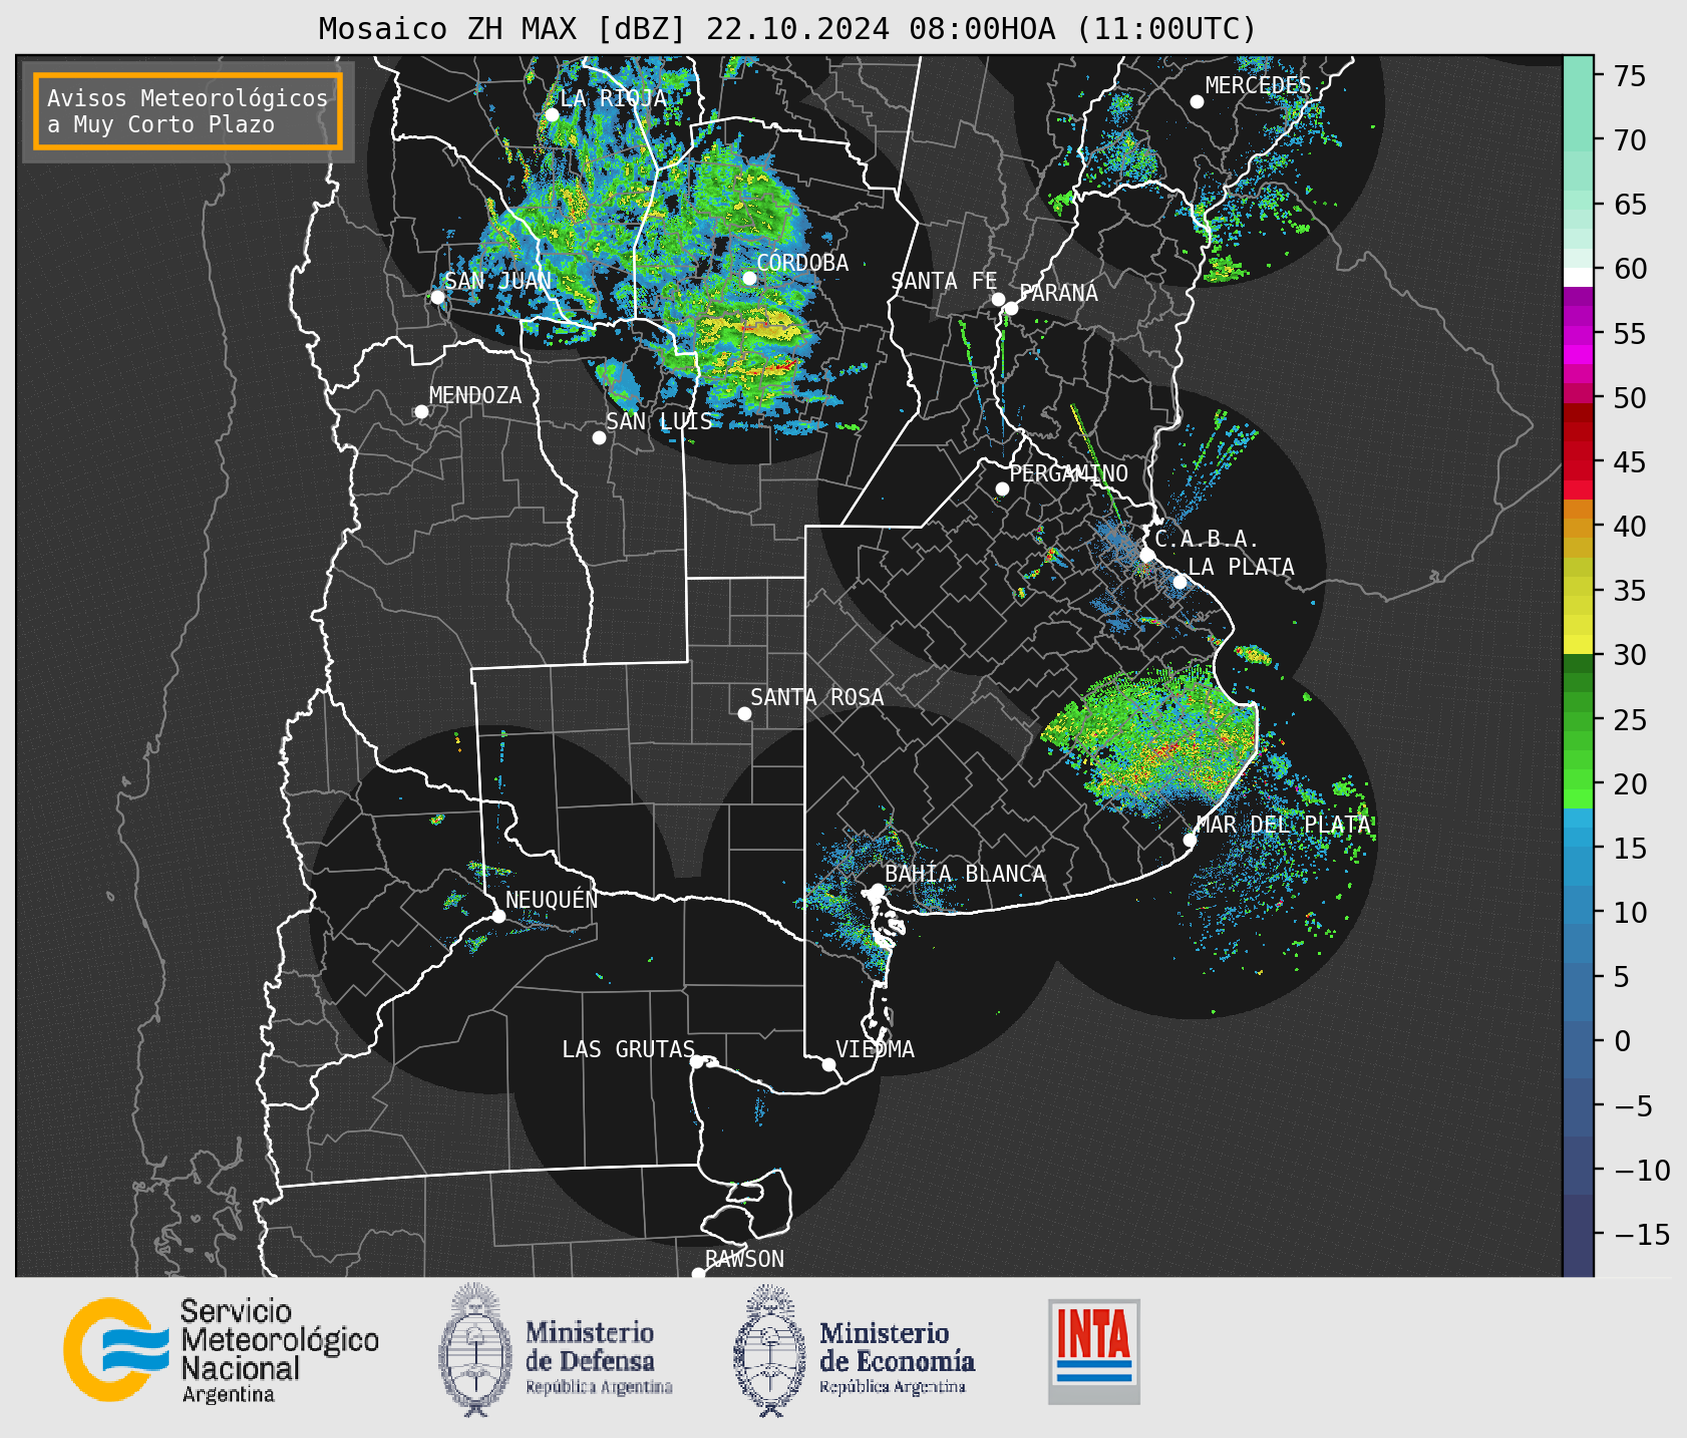Select the Mercedes city marker

pyautogui.click(x=1197, y=102)
